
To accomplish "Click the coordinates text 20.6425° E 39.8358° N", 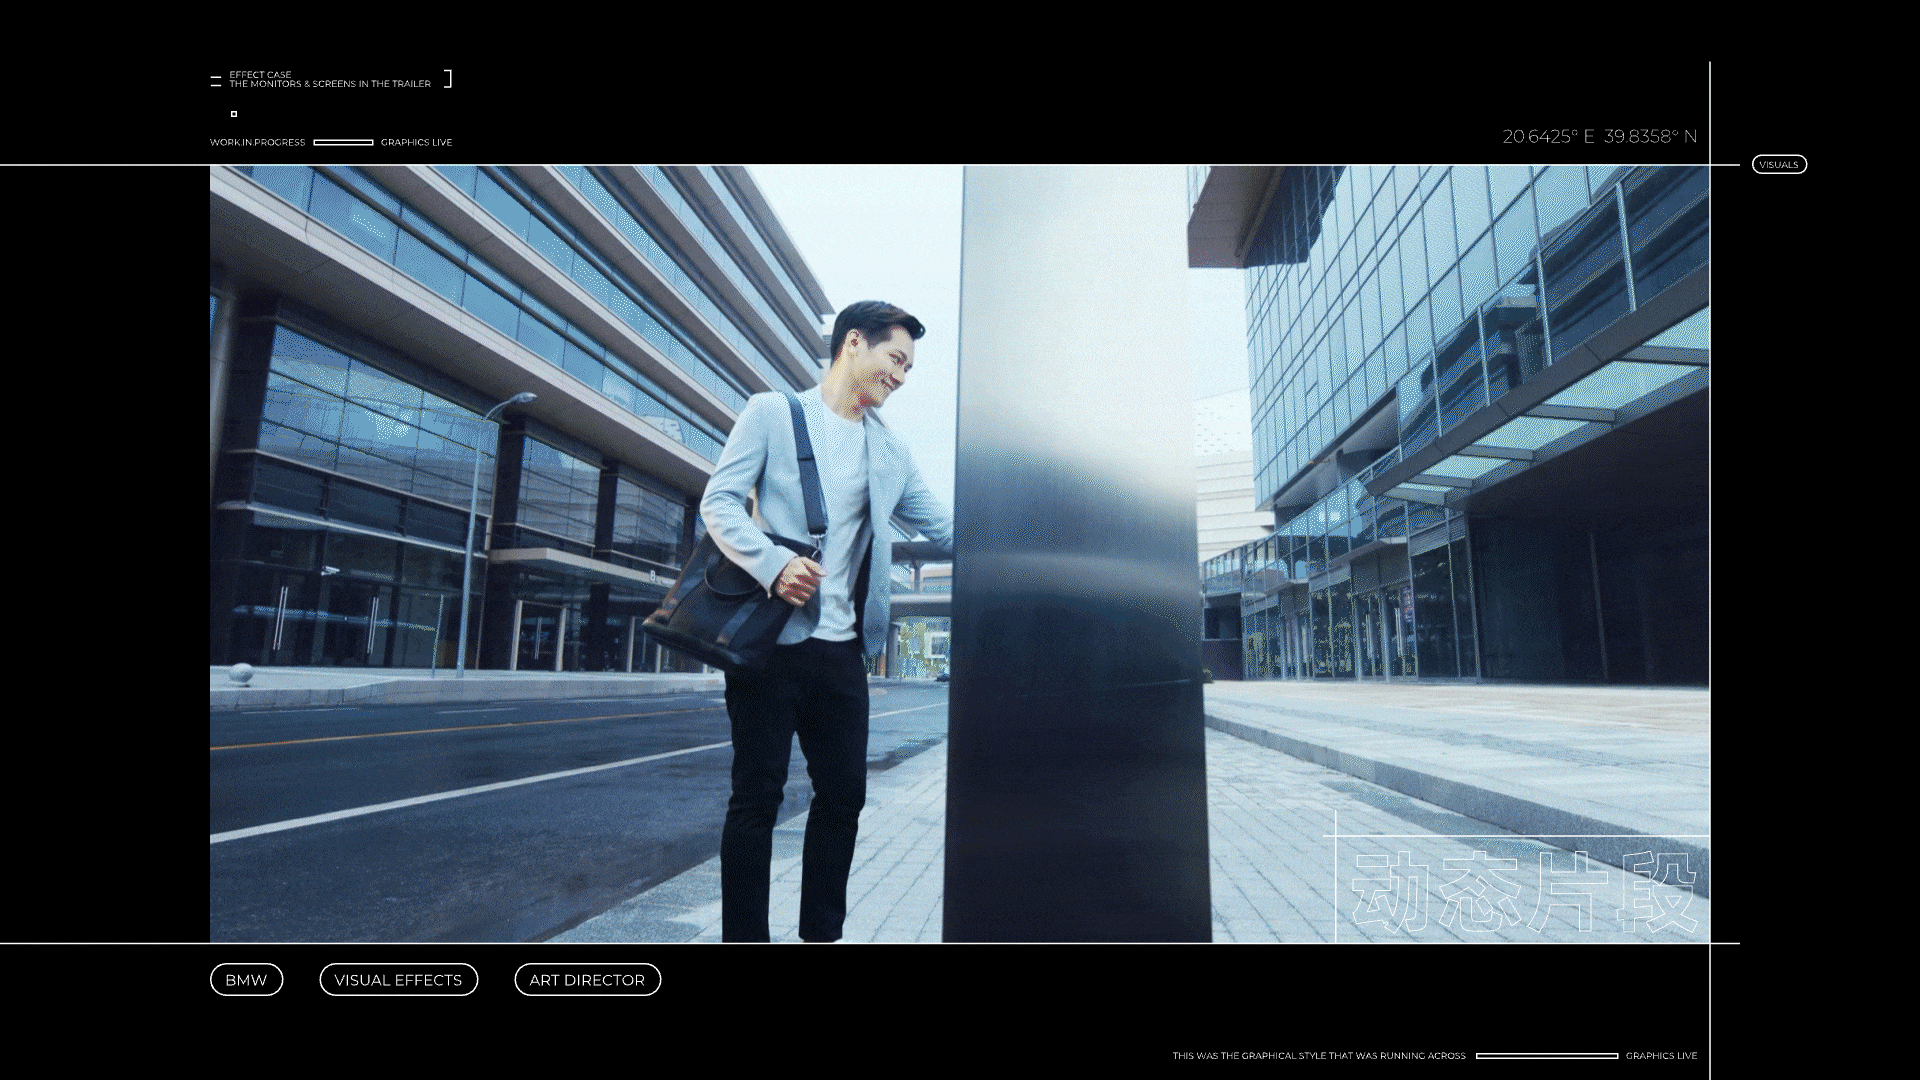I will pos(1599,137).
